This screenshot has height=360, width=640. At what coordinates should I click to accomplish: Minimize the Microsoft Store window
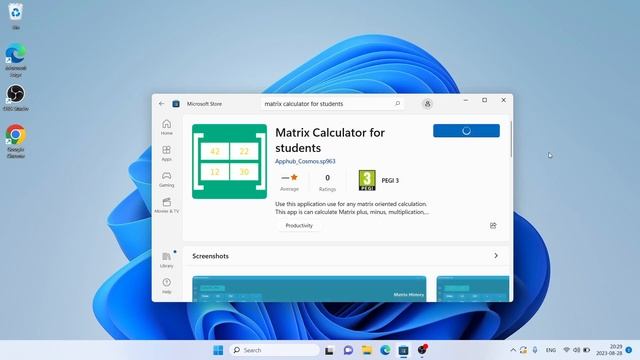tap(466, 100)
